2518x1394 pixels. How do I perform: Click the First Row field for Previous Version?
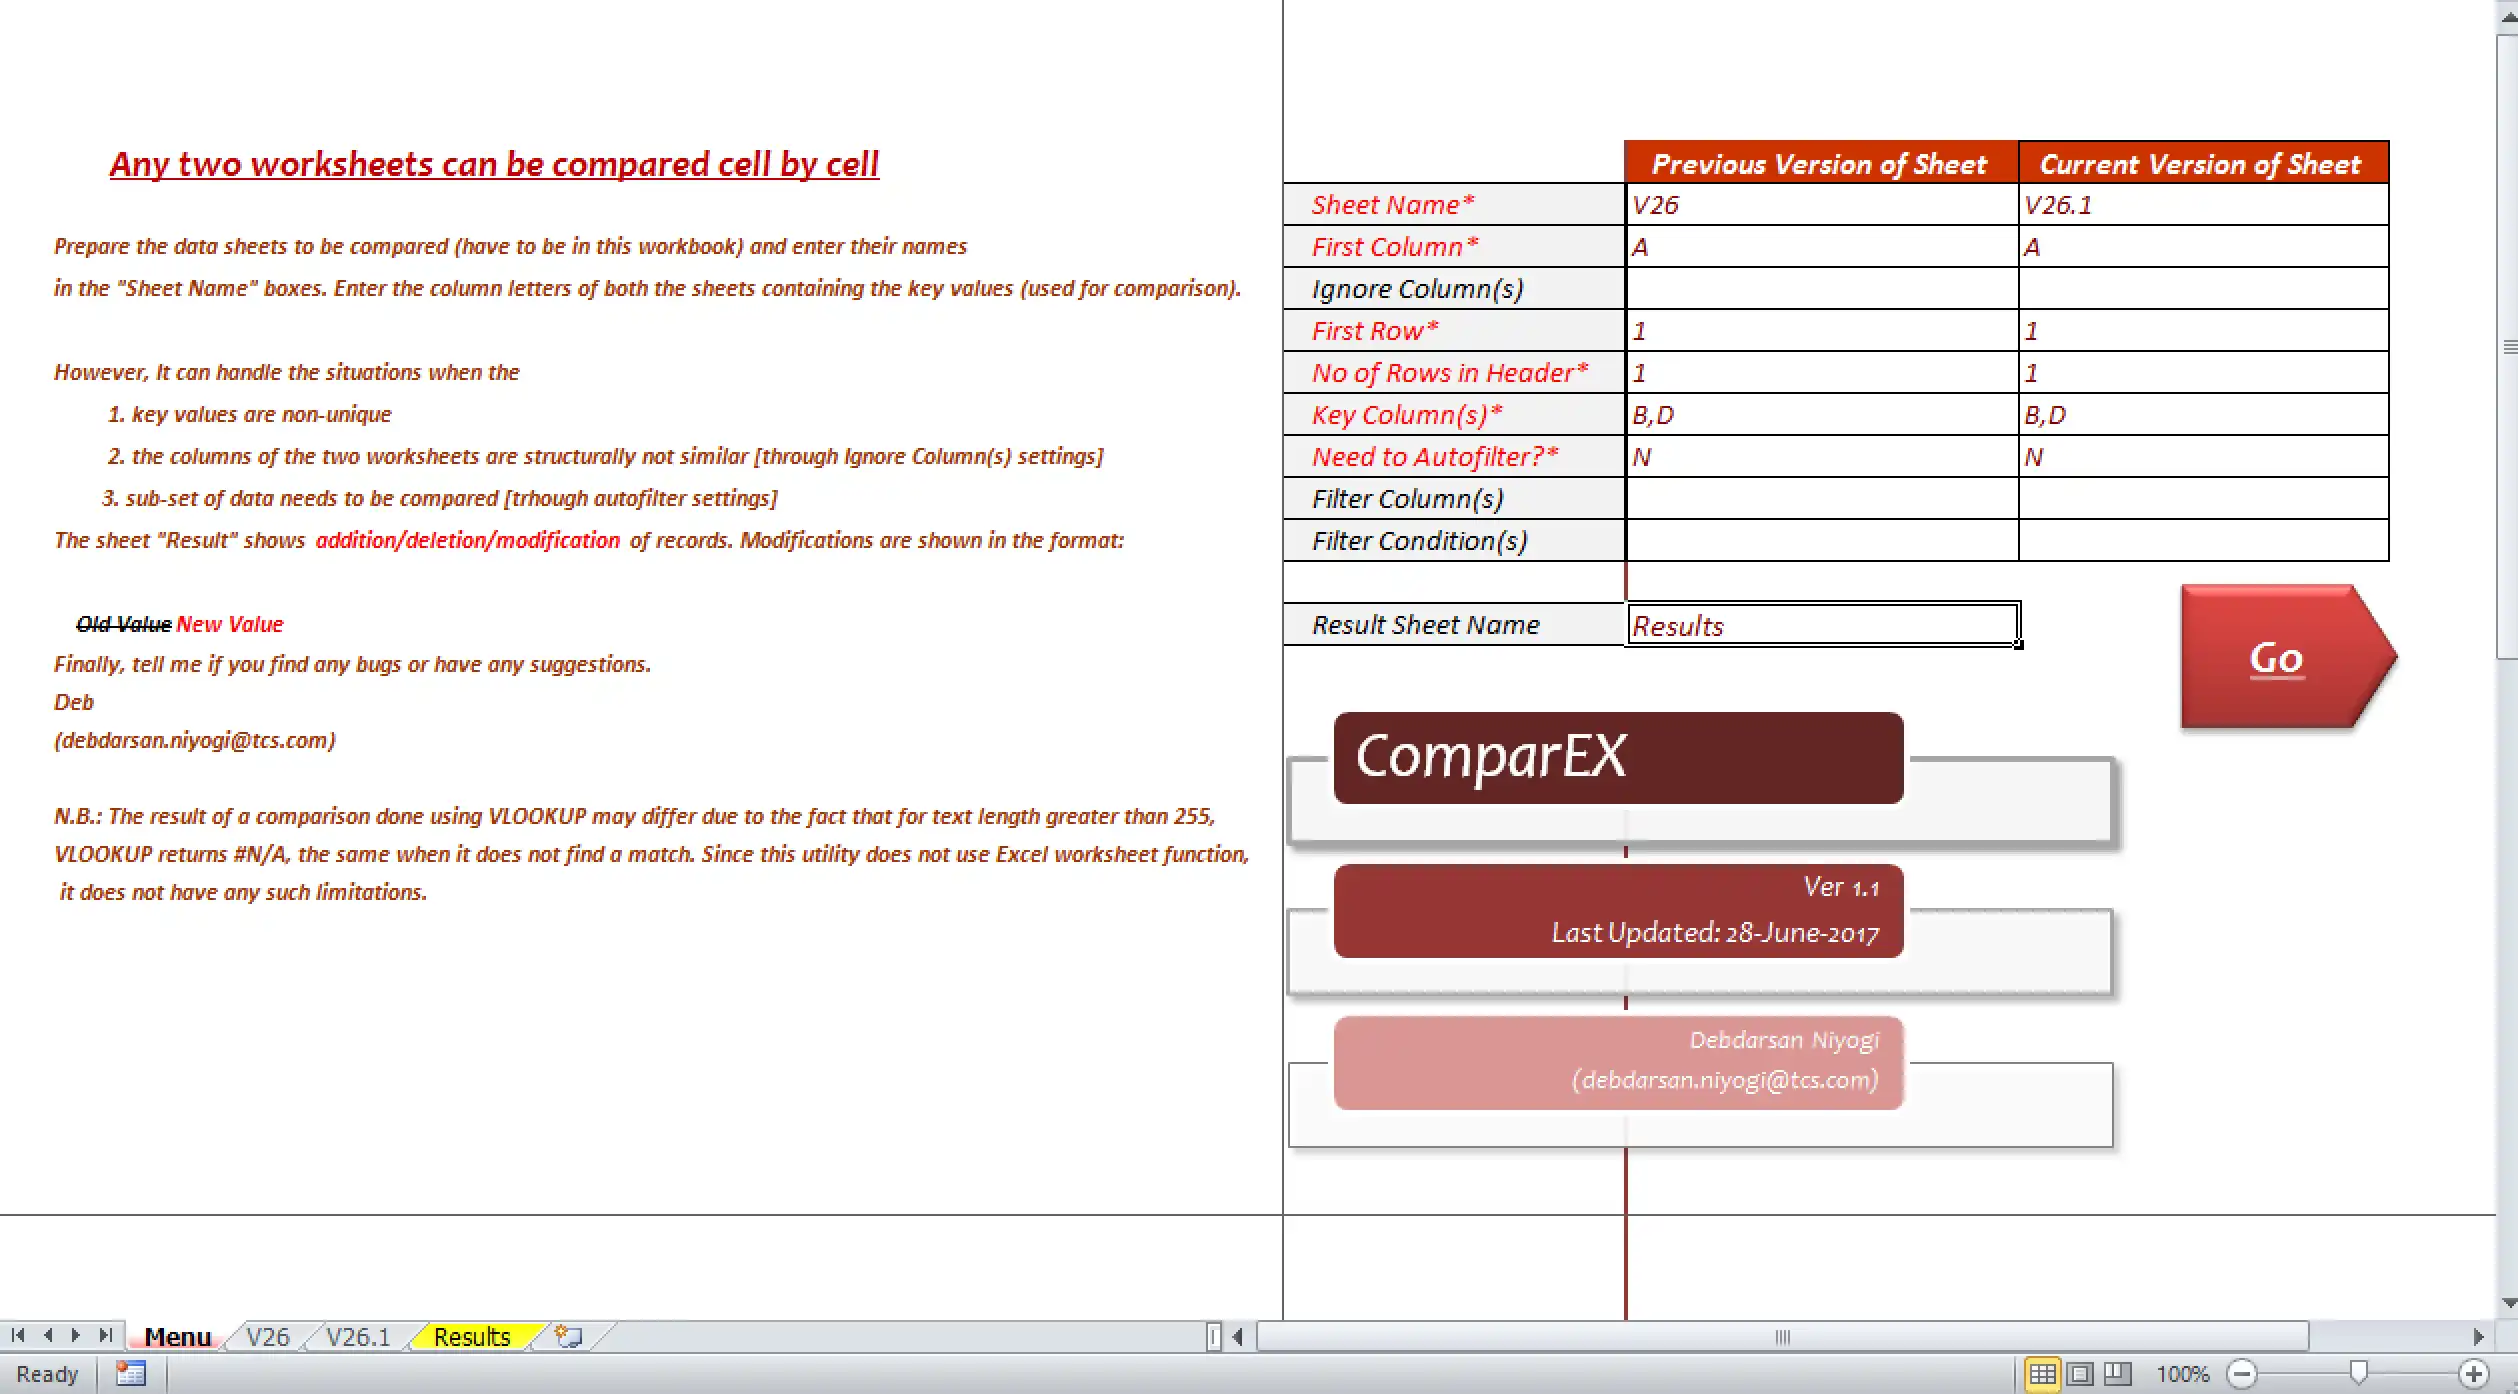pyautogui.click(x=1816, y=330)
